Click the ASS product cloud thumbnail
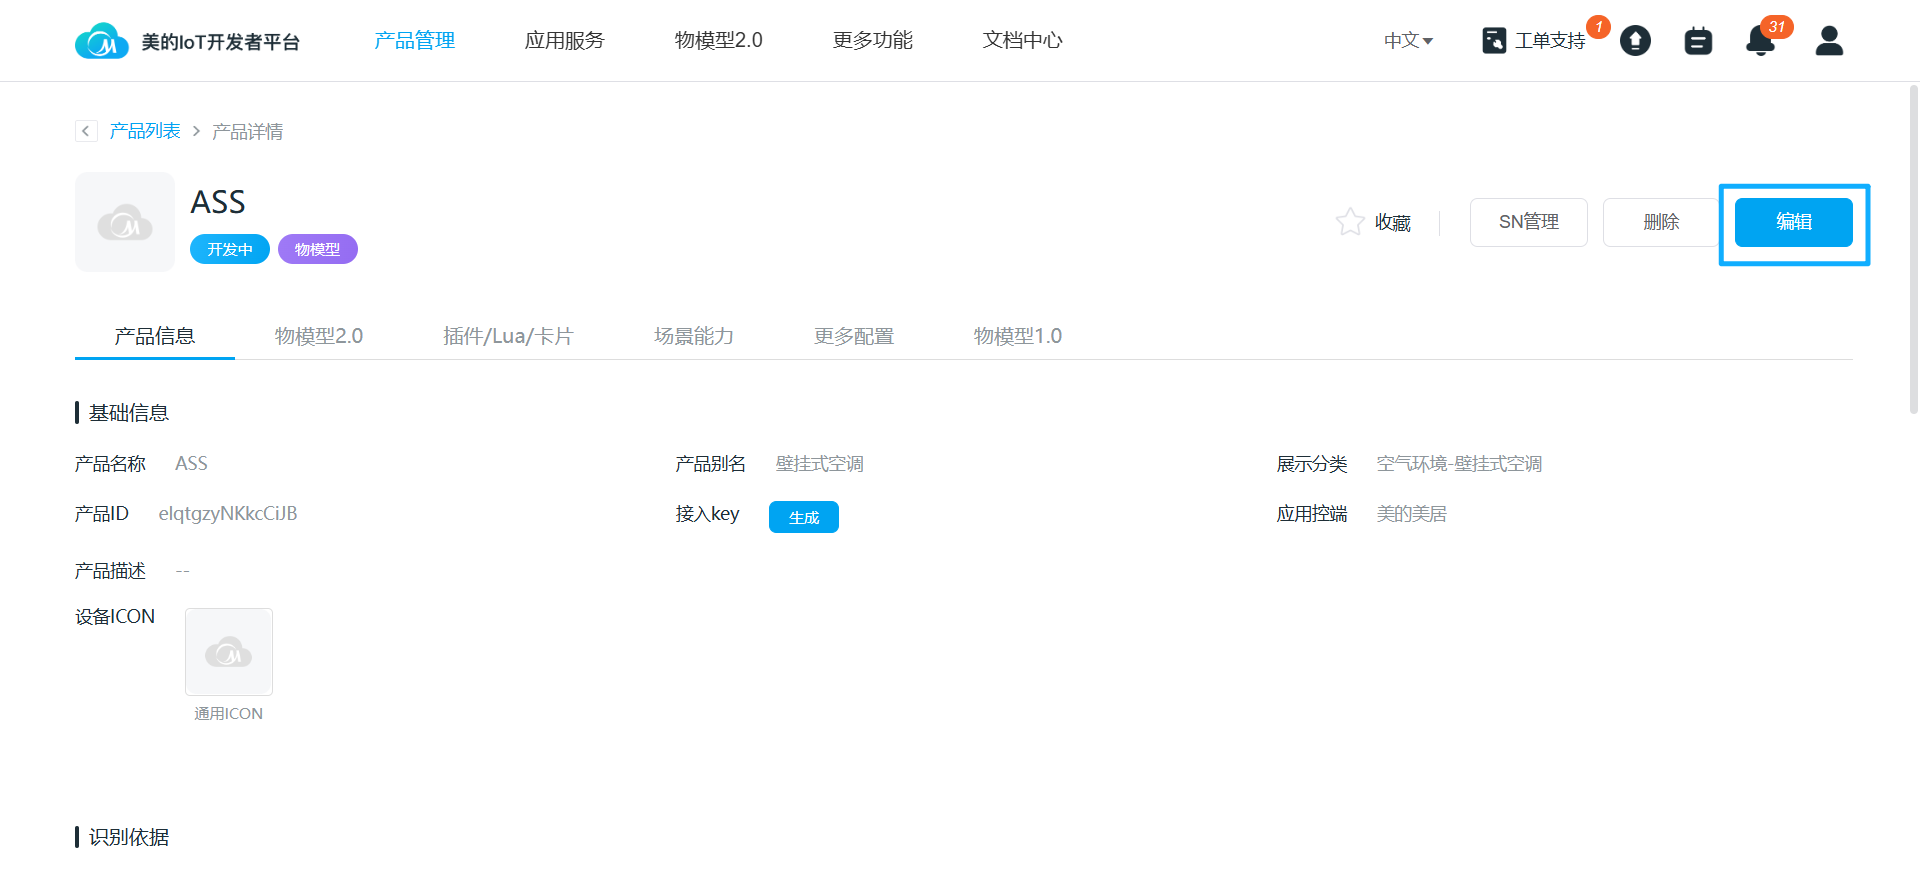Image resolution: width=1920 pixels, height=879 pixels. coord(125,222)
